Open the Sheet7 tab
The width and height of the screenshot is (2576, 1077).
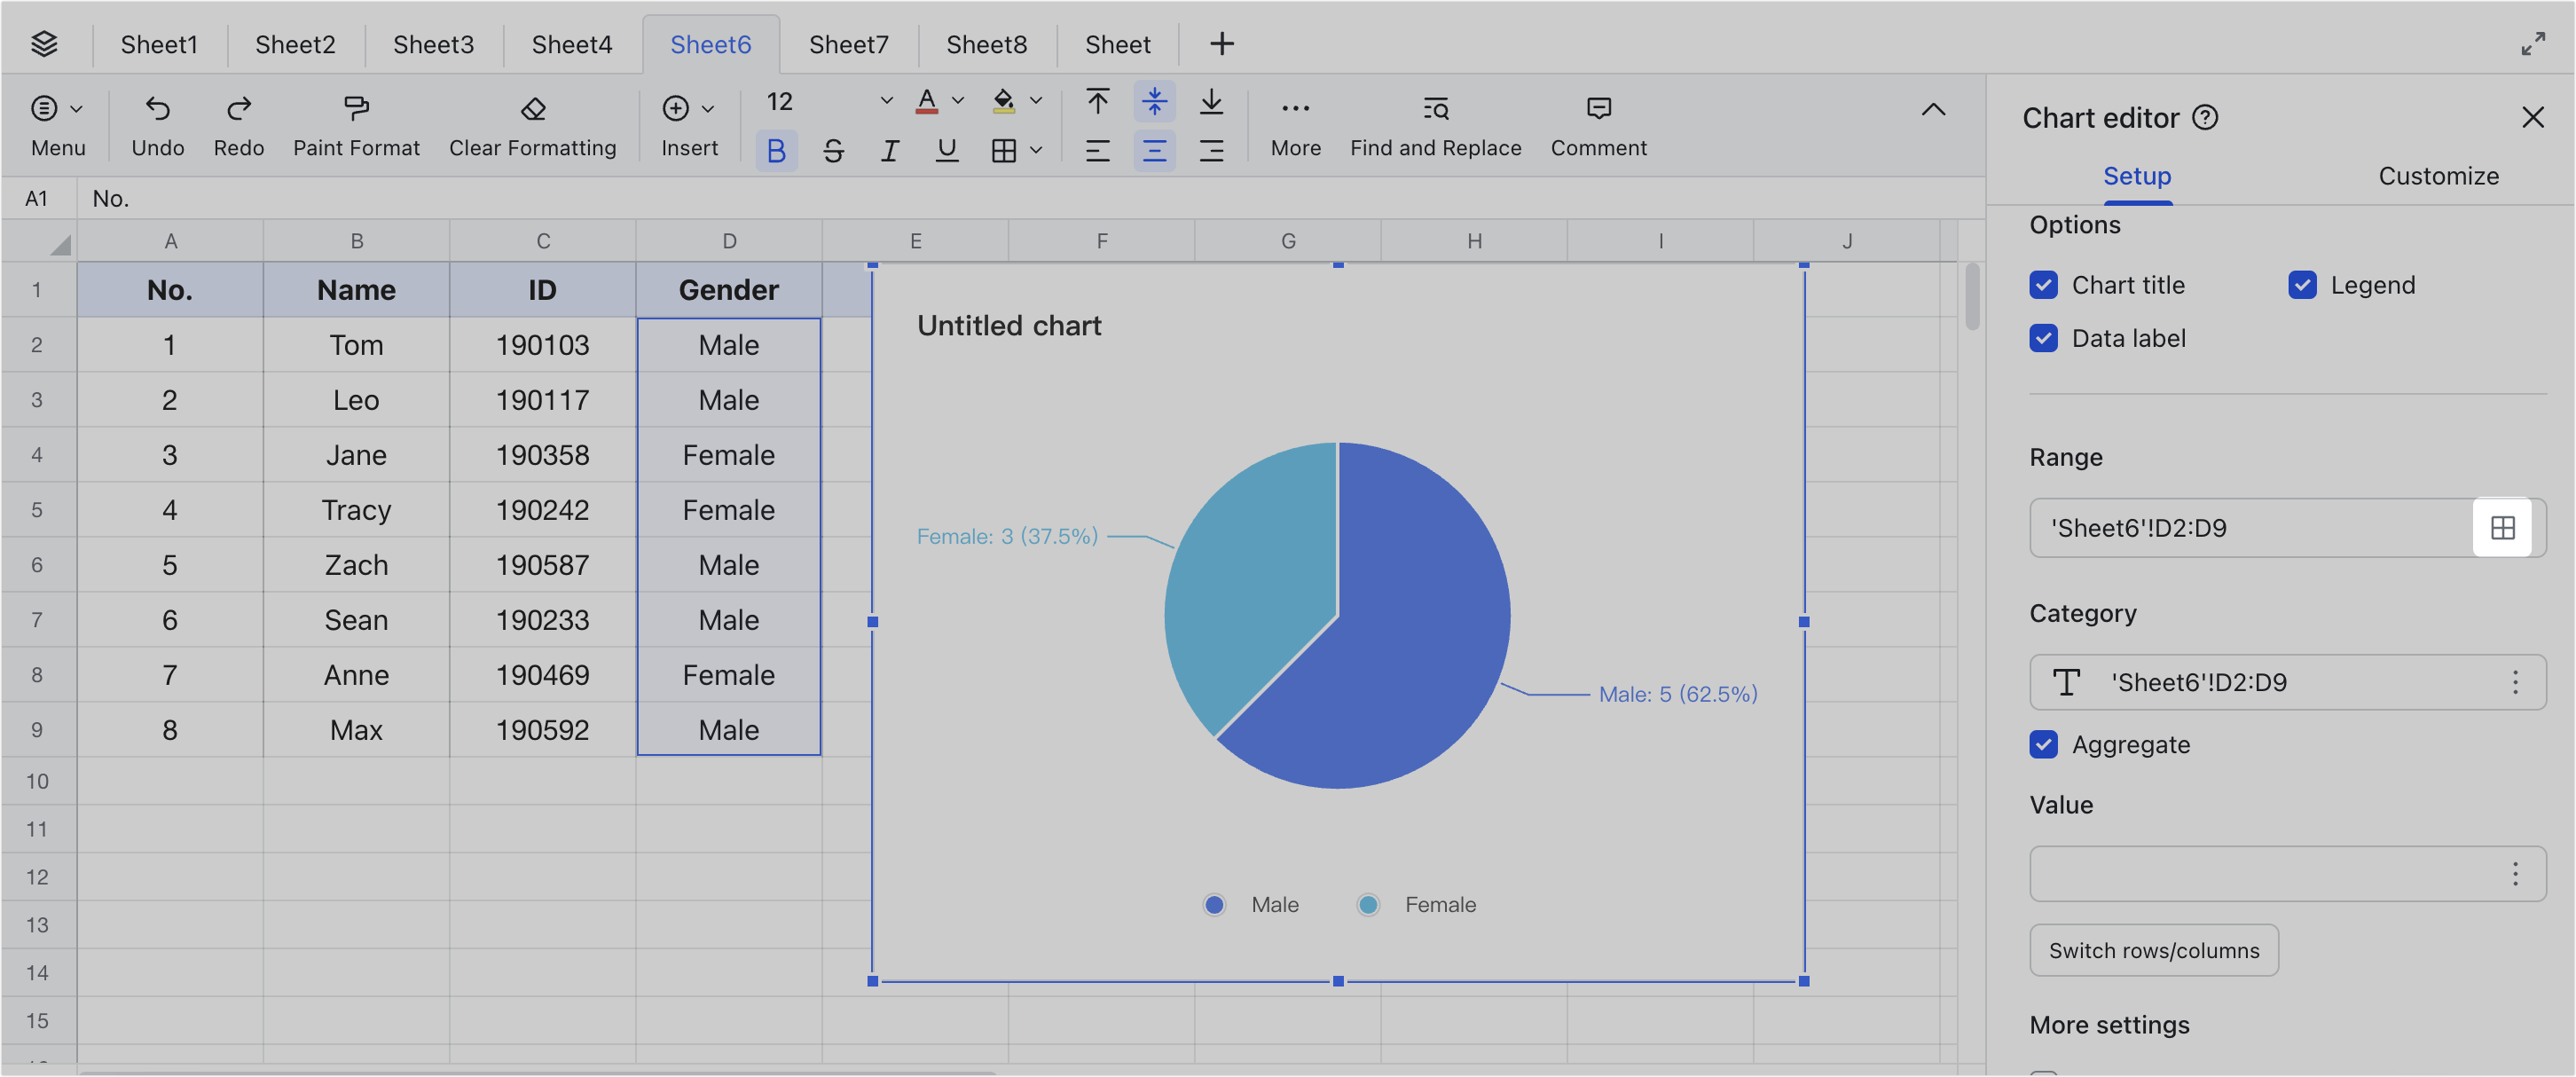[x=848, y=44]
